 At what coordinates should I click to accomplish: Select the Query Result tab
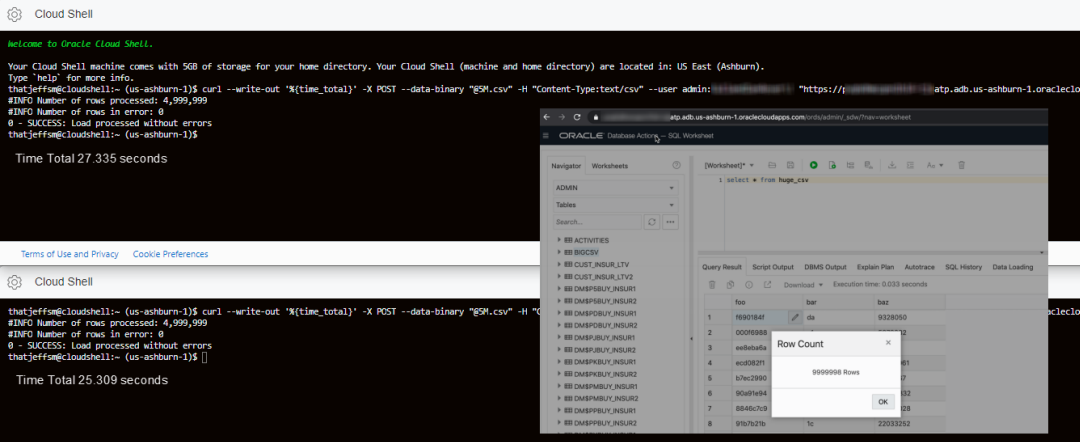(722, 267)
